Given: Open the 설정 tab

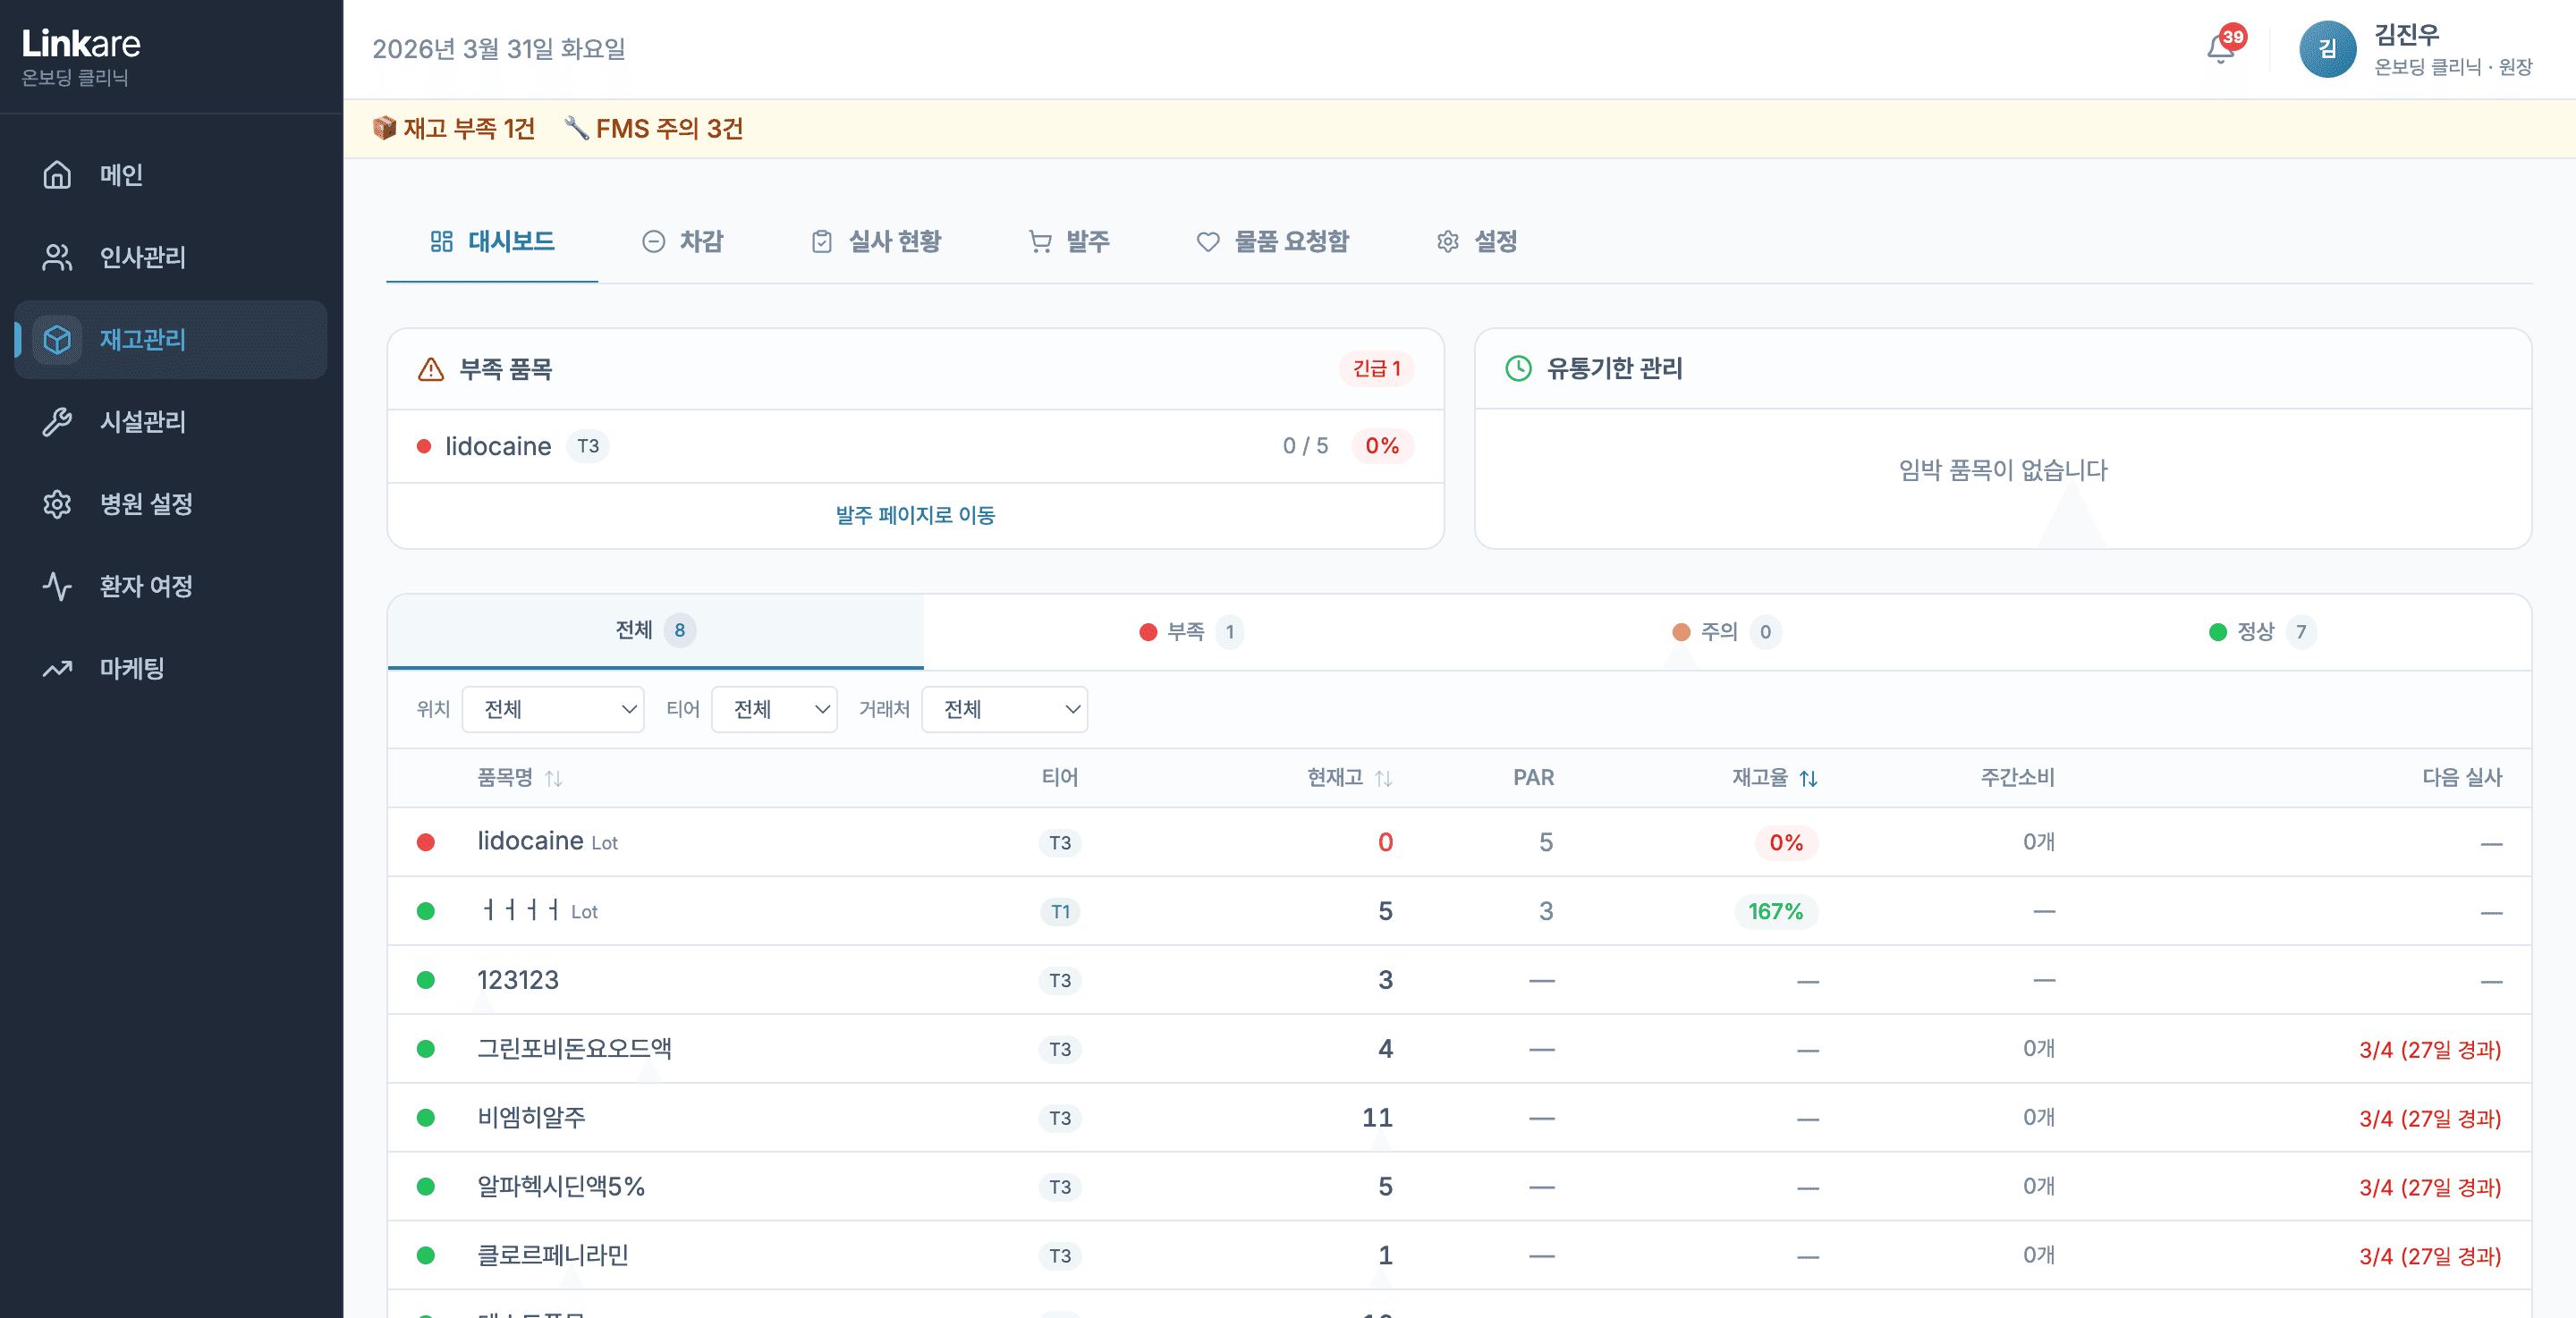Looking at the screenshot, I should click(x=1477, y=241).
